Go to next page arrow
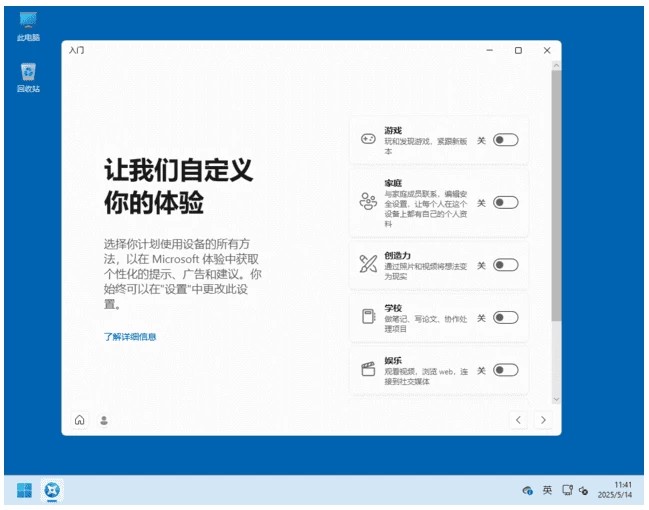 [543, 420]
